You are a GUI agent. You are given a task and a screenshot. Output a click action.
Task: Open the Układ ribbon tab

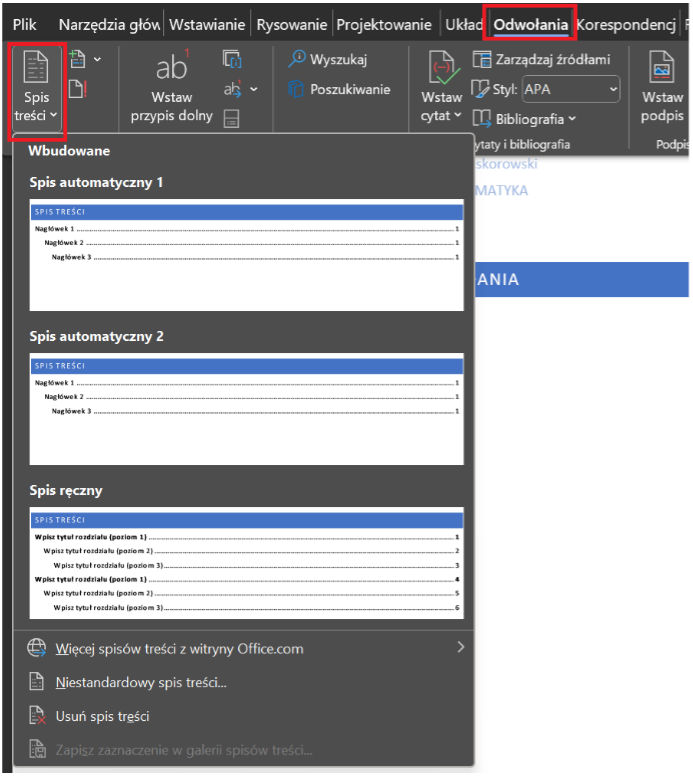tap(463, 25)
